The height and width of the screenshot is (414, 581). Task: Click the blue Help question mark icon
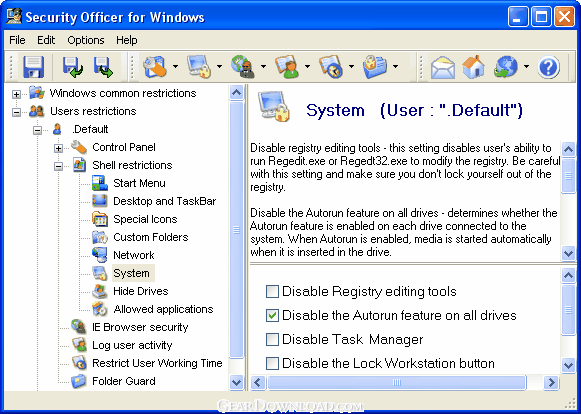[x=548, y=67]
